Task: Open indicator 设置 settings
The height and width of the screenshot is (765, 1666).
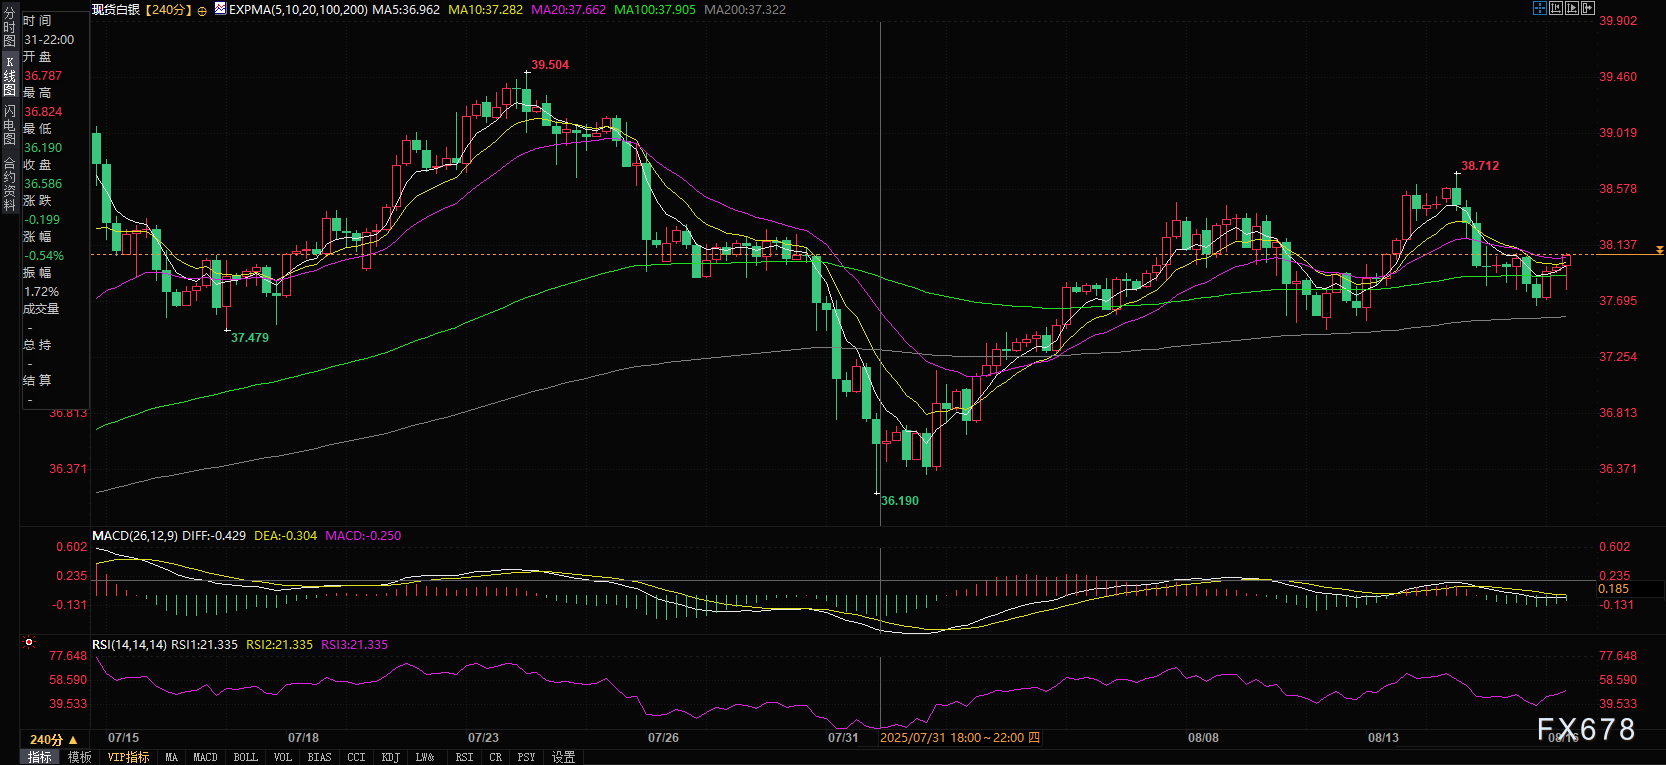Action: coord(563,757)
